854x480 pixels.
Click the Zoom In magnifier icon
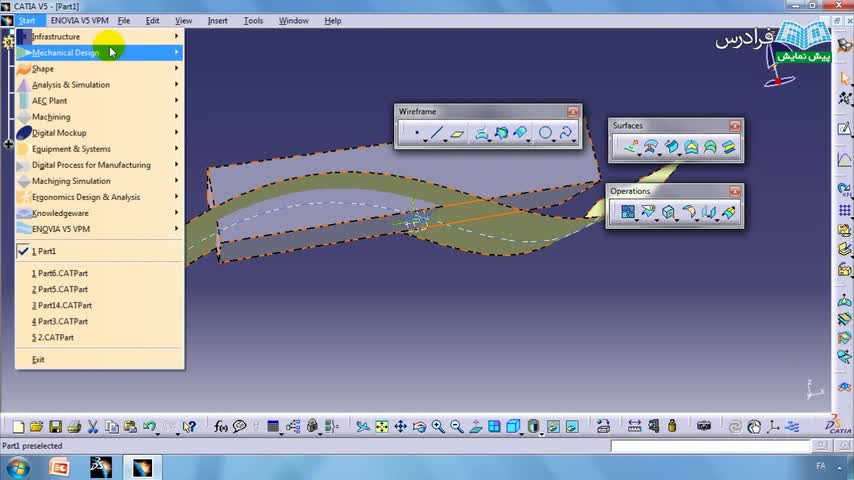(438, 427)
